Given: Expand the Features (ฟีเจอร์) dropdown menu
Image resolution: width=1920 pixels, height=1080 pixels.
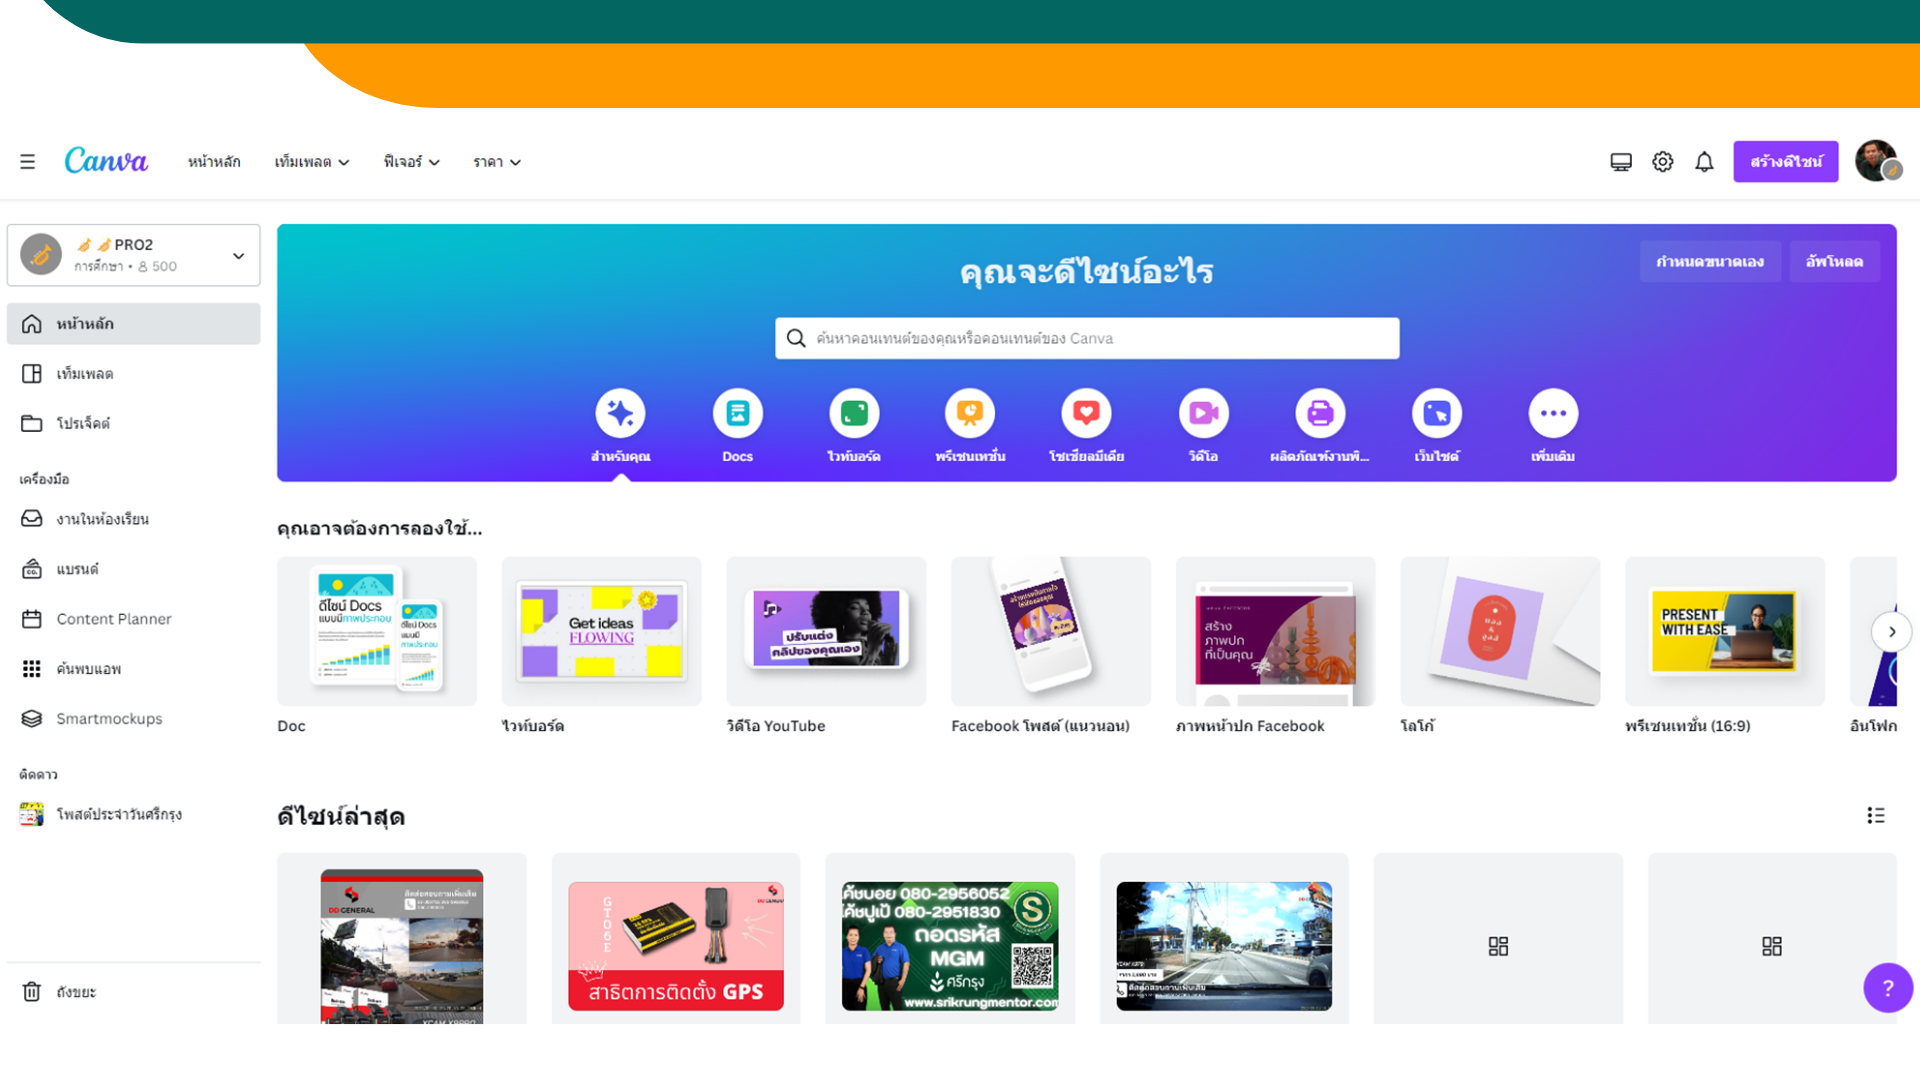Looking at the screenshot, I should click(x=411, y=162).
